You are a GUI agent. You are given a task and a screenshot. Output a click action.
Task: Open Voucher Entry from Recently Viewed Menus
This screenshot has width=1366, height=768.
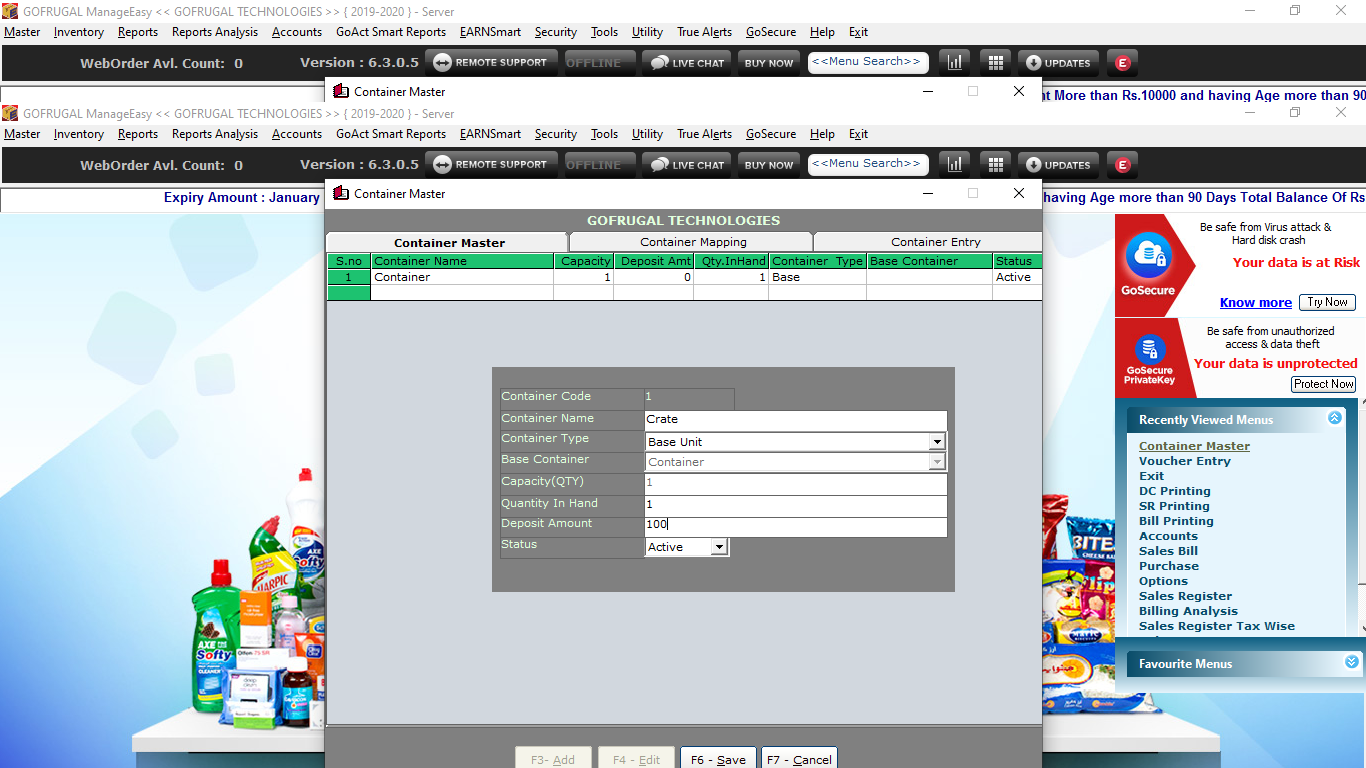click(x=1185, y=461)
